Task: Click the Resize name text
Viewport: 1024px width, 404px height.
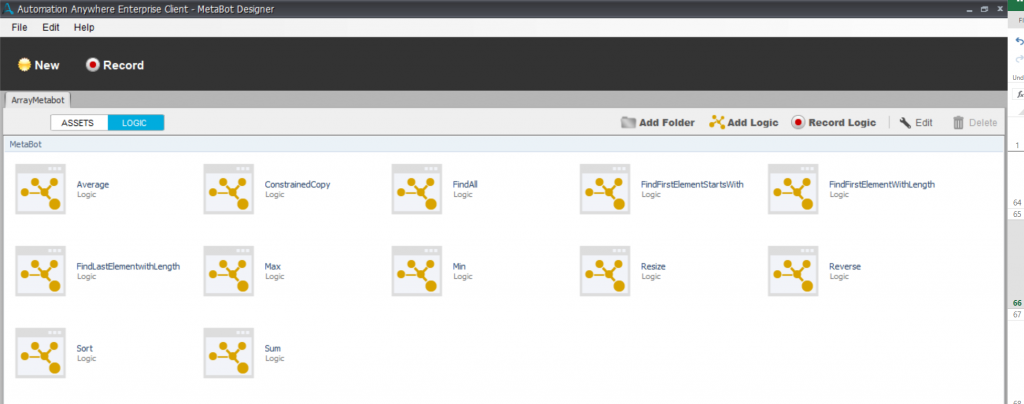Action: (653, 266)
